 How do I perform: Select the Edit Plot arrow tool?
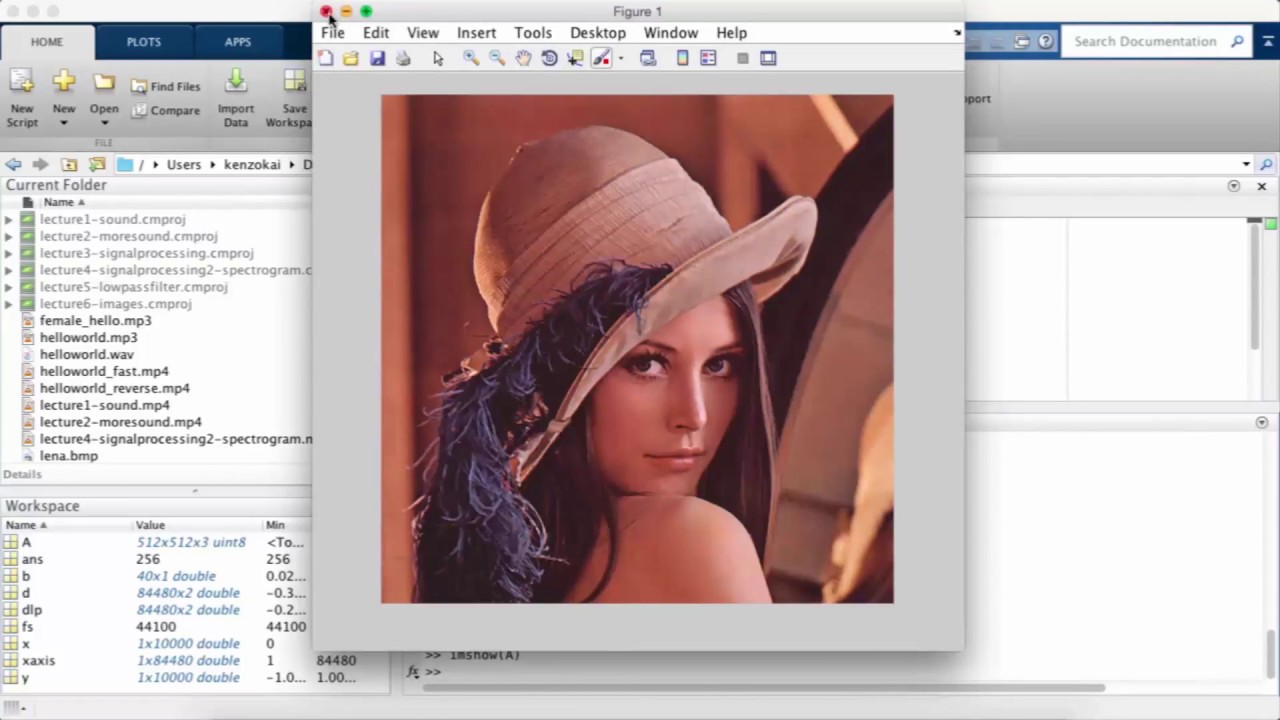438,59
